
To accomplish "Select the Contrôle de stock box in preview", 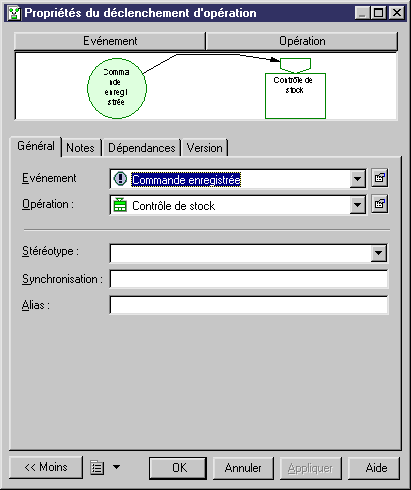I will (295, 96).
